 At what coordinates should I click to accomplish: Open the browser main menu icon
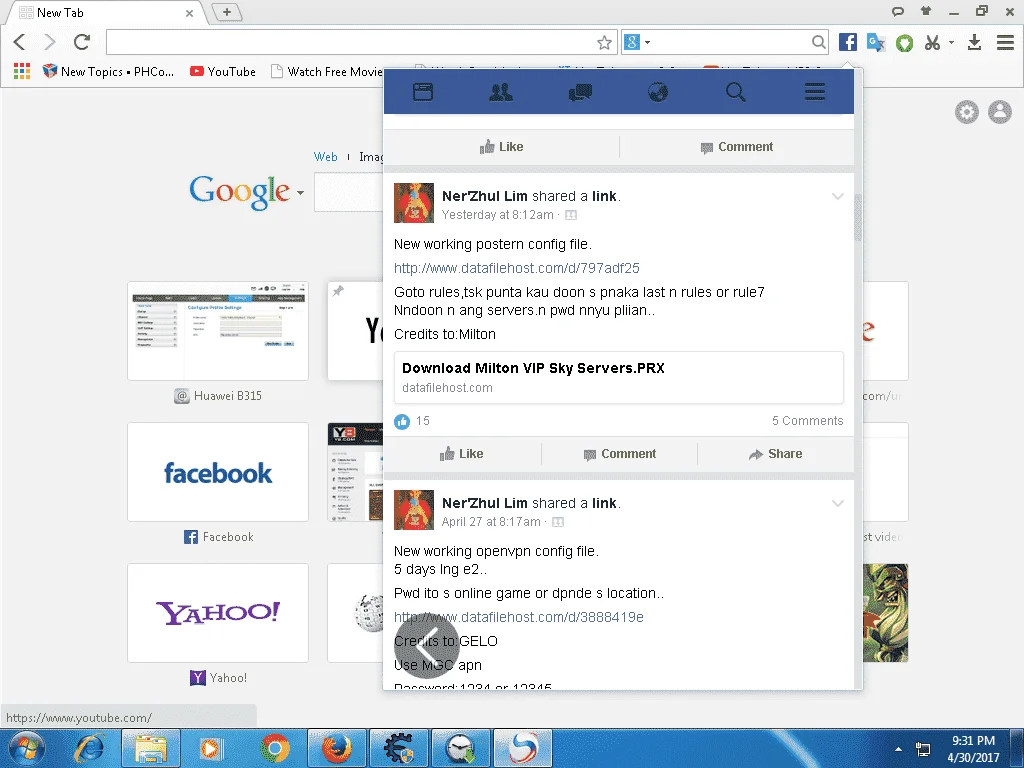click(1005, 42)
